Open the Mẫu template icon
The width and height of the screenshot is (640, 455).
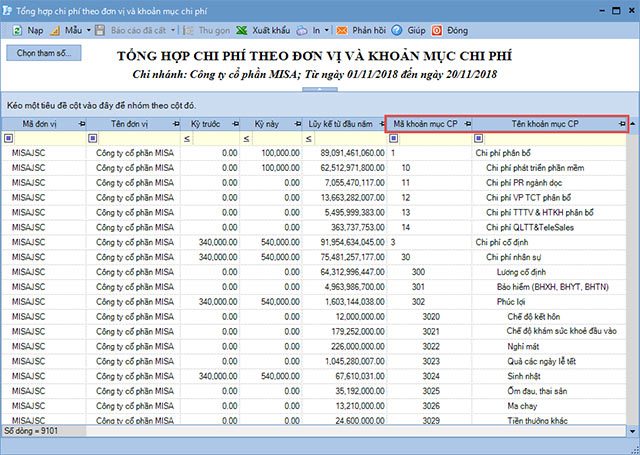[56, 30]
